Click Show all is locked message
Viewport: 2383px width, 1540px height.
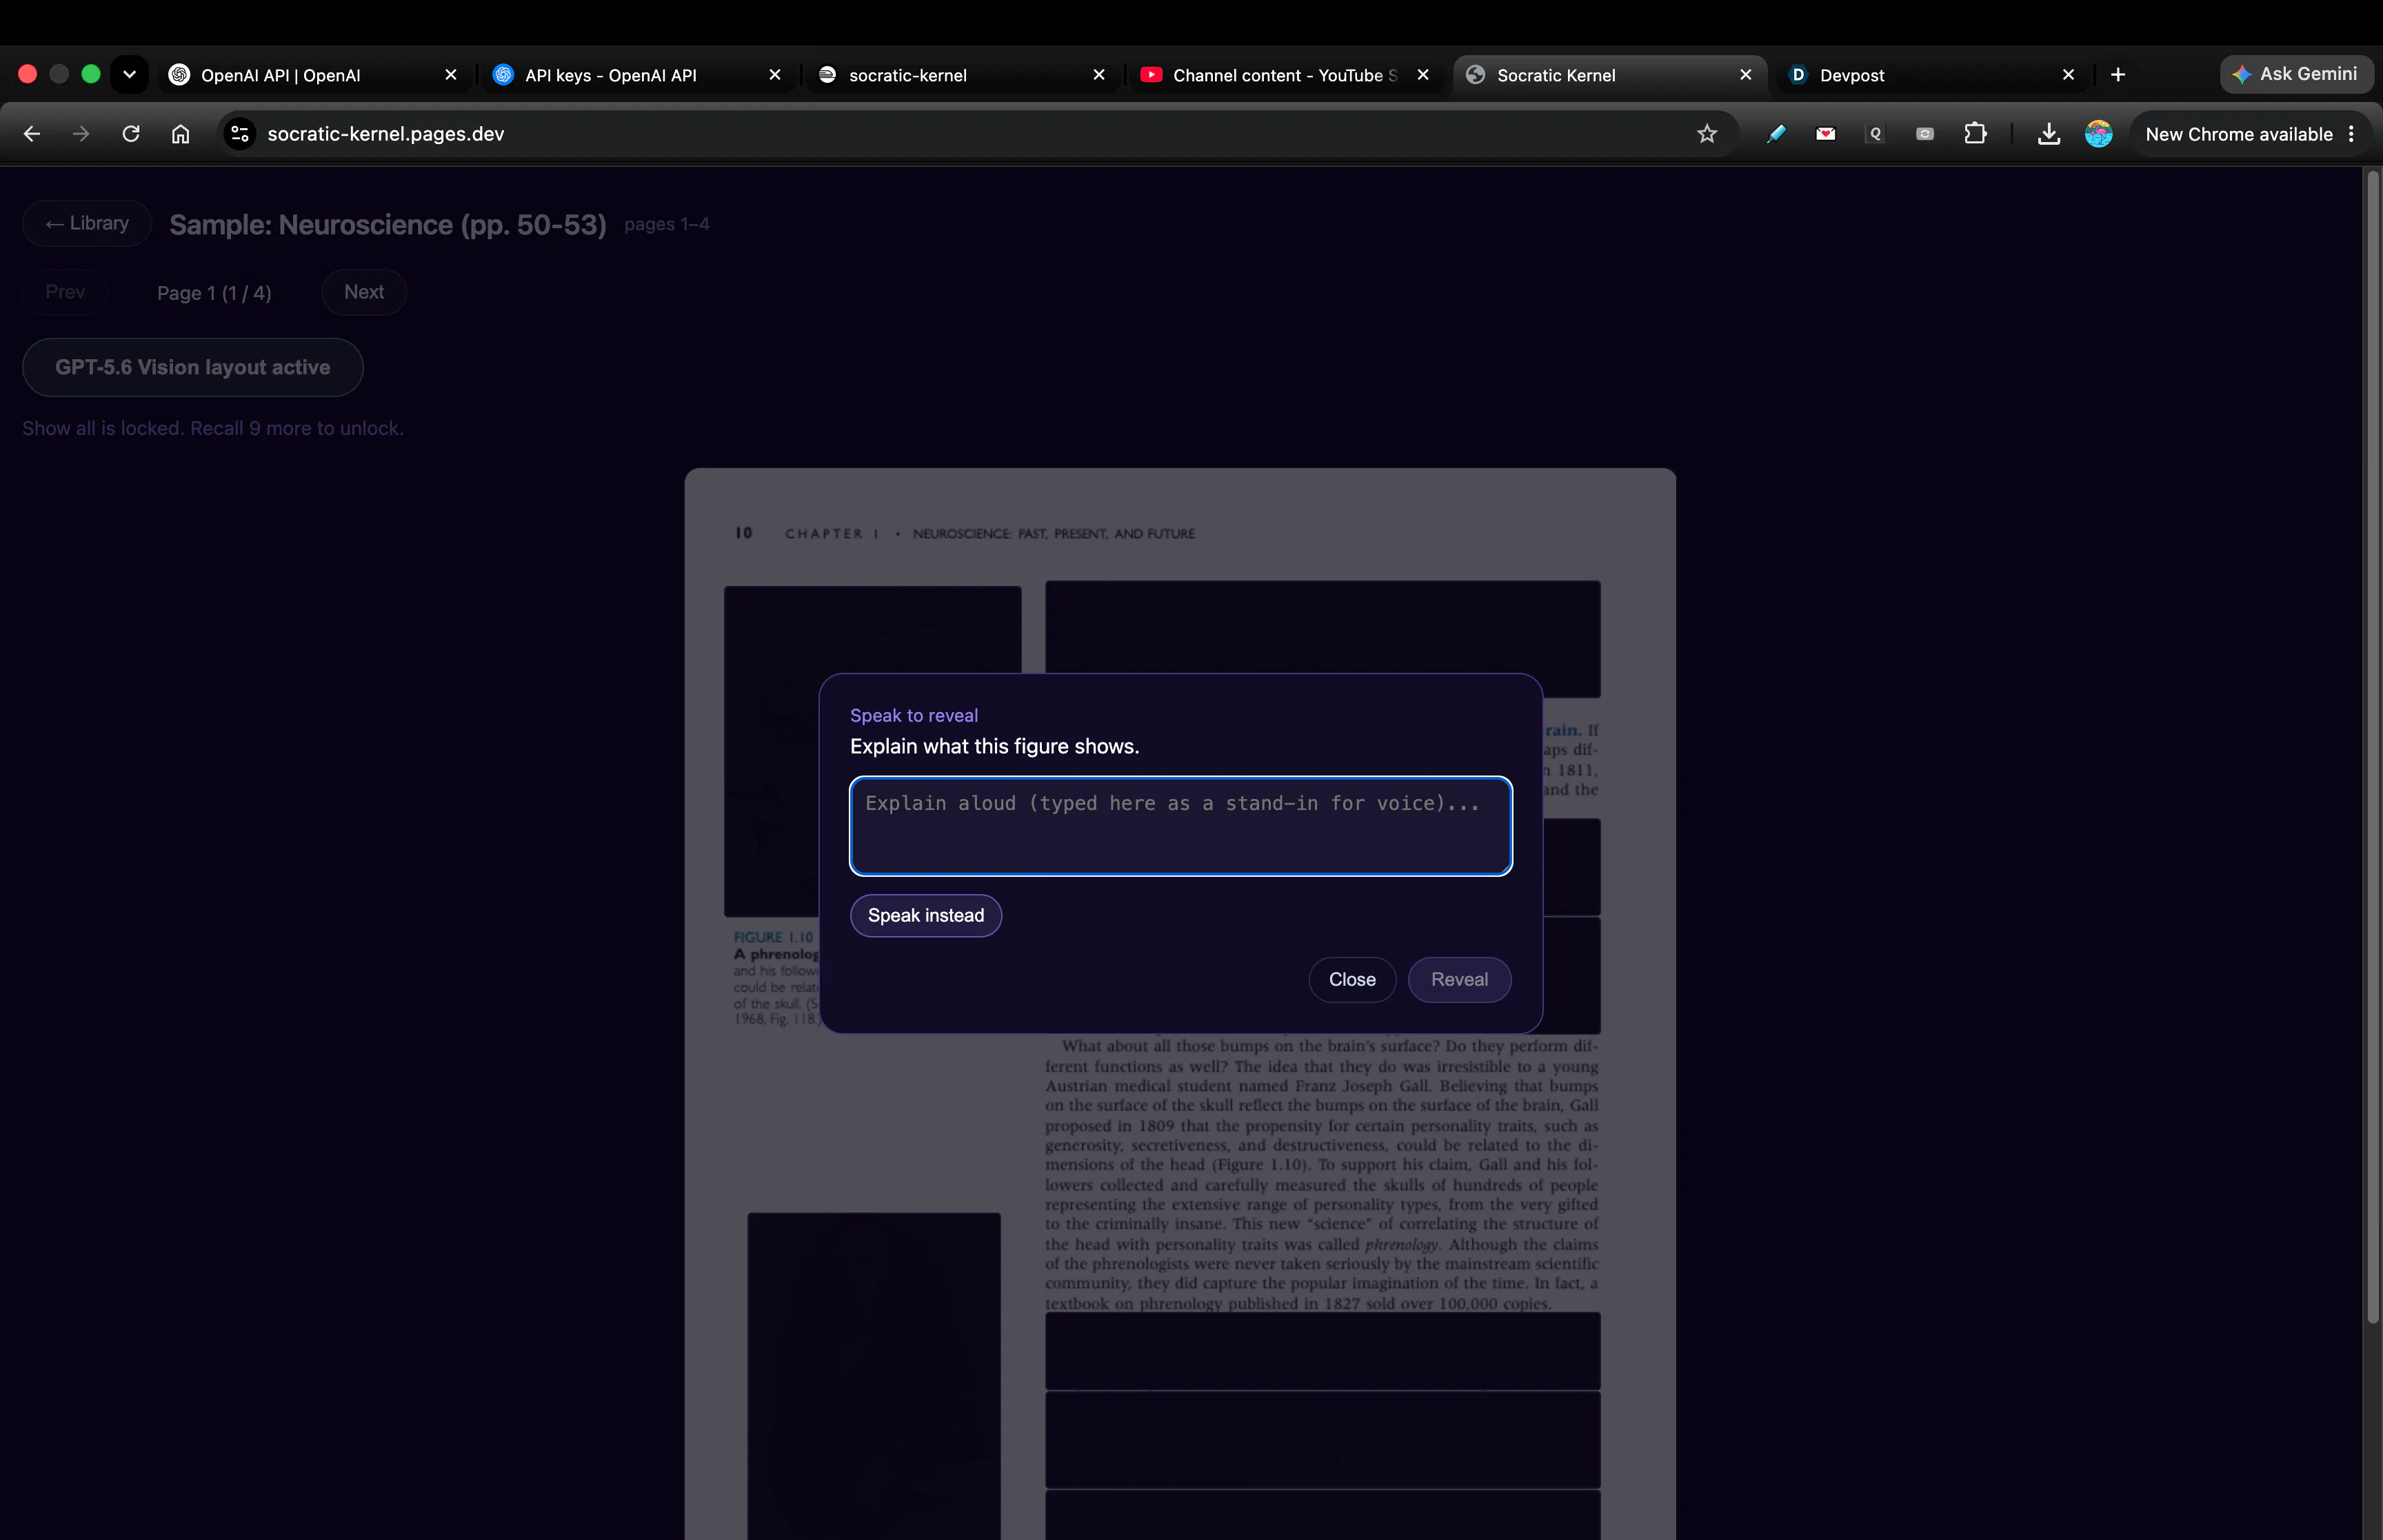pyautogui.click(x=213, y=428)
